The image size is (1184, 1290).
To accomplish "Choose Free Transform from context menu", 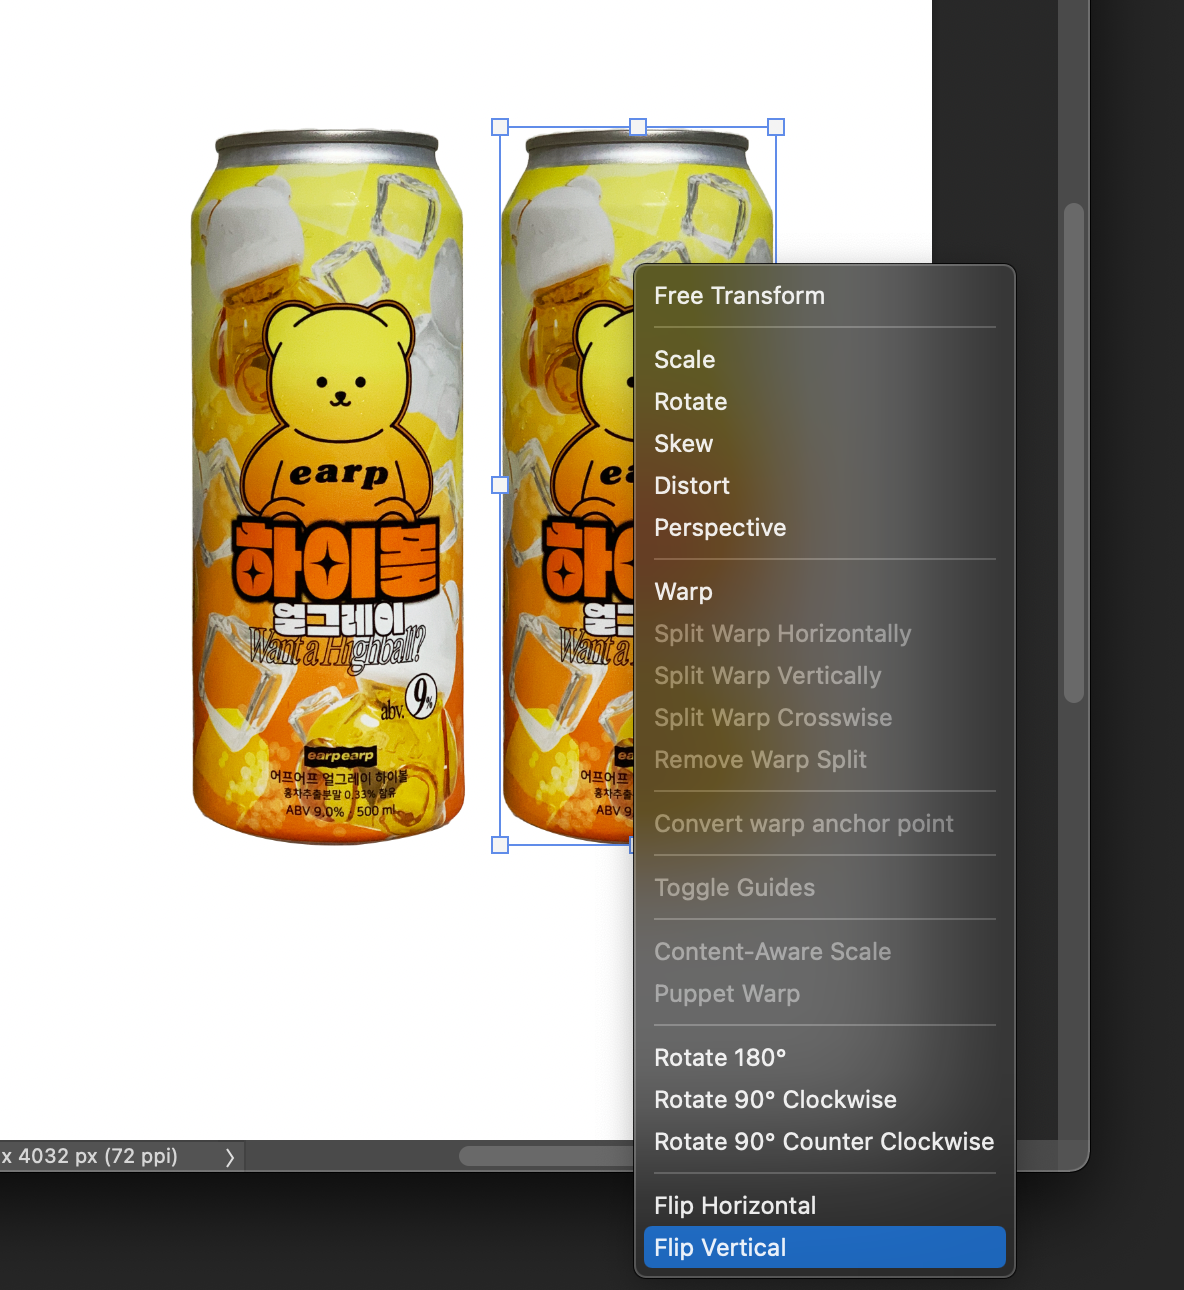I will point(824,296).
